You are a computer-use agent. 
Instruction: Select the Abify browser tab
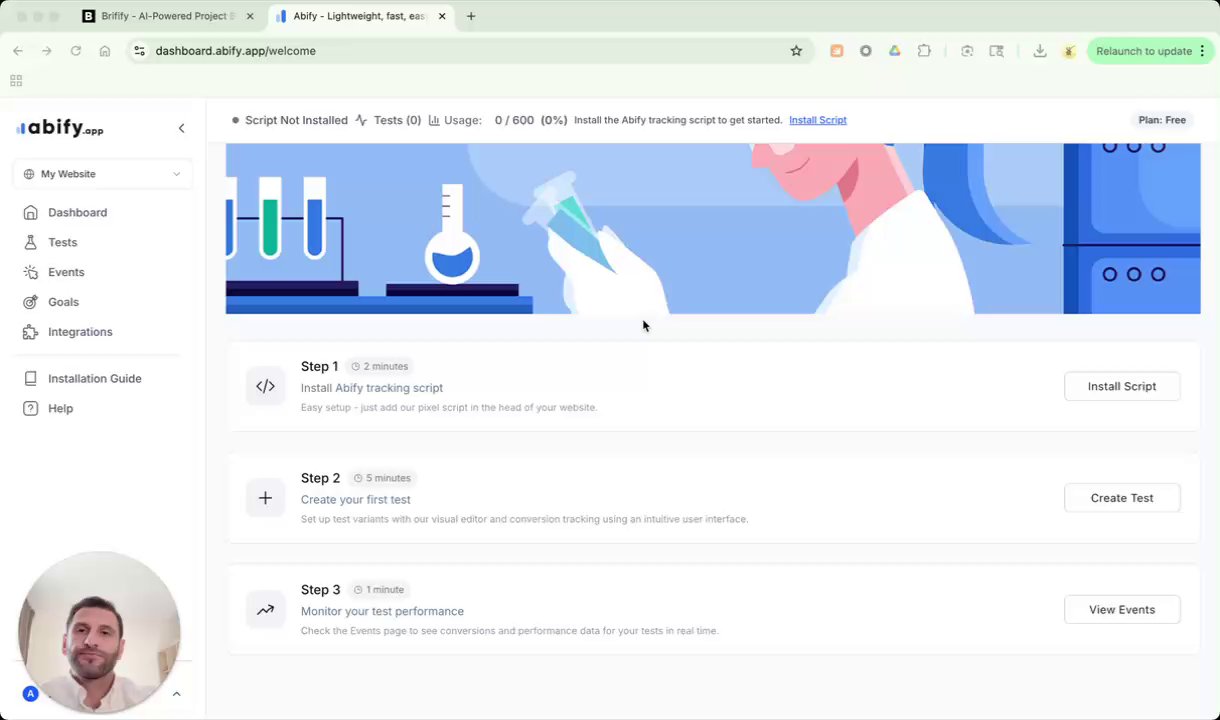358,16
